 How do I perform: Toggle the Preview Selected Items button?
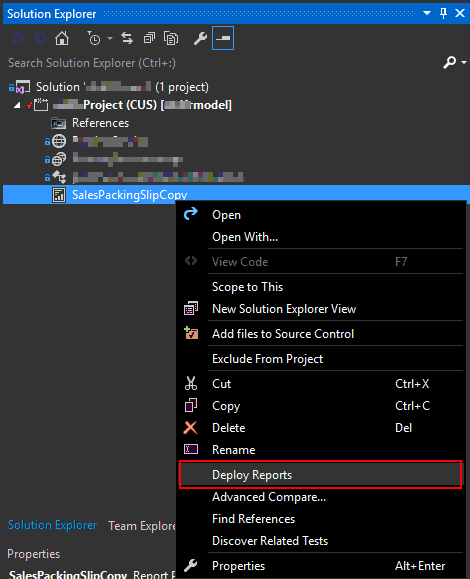click(x=223, y=38)
